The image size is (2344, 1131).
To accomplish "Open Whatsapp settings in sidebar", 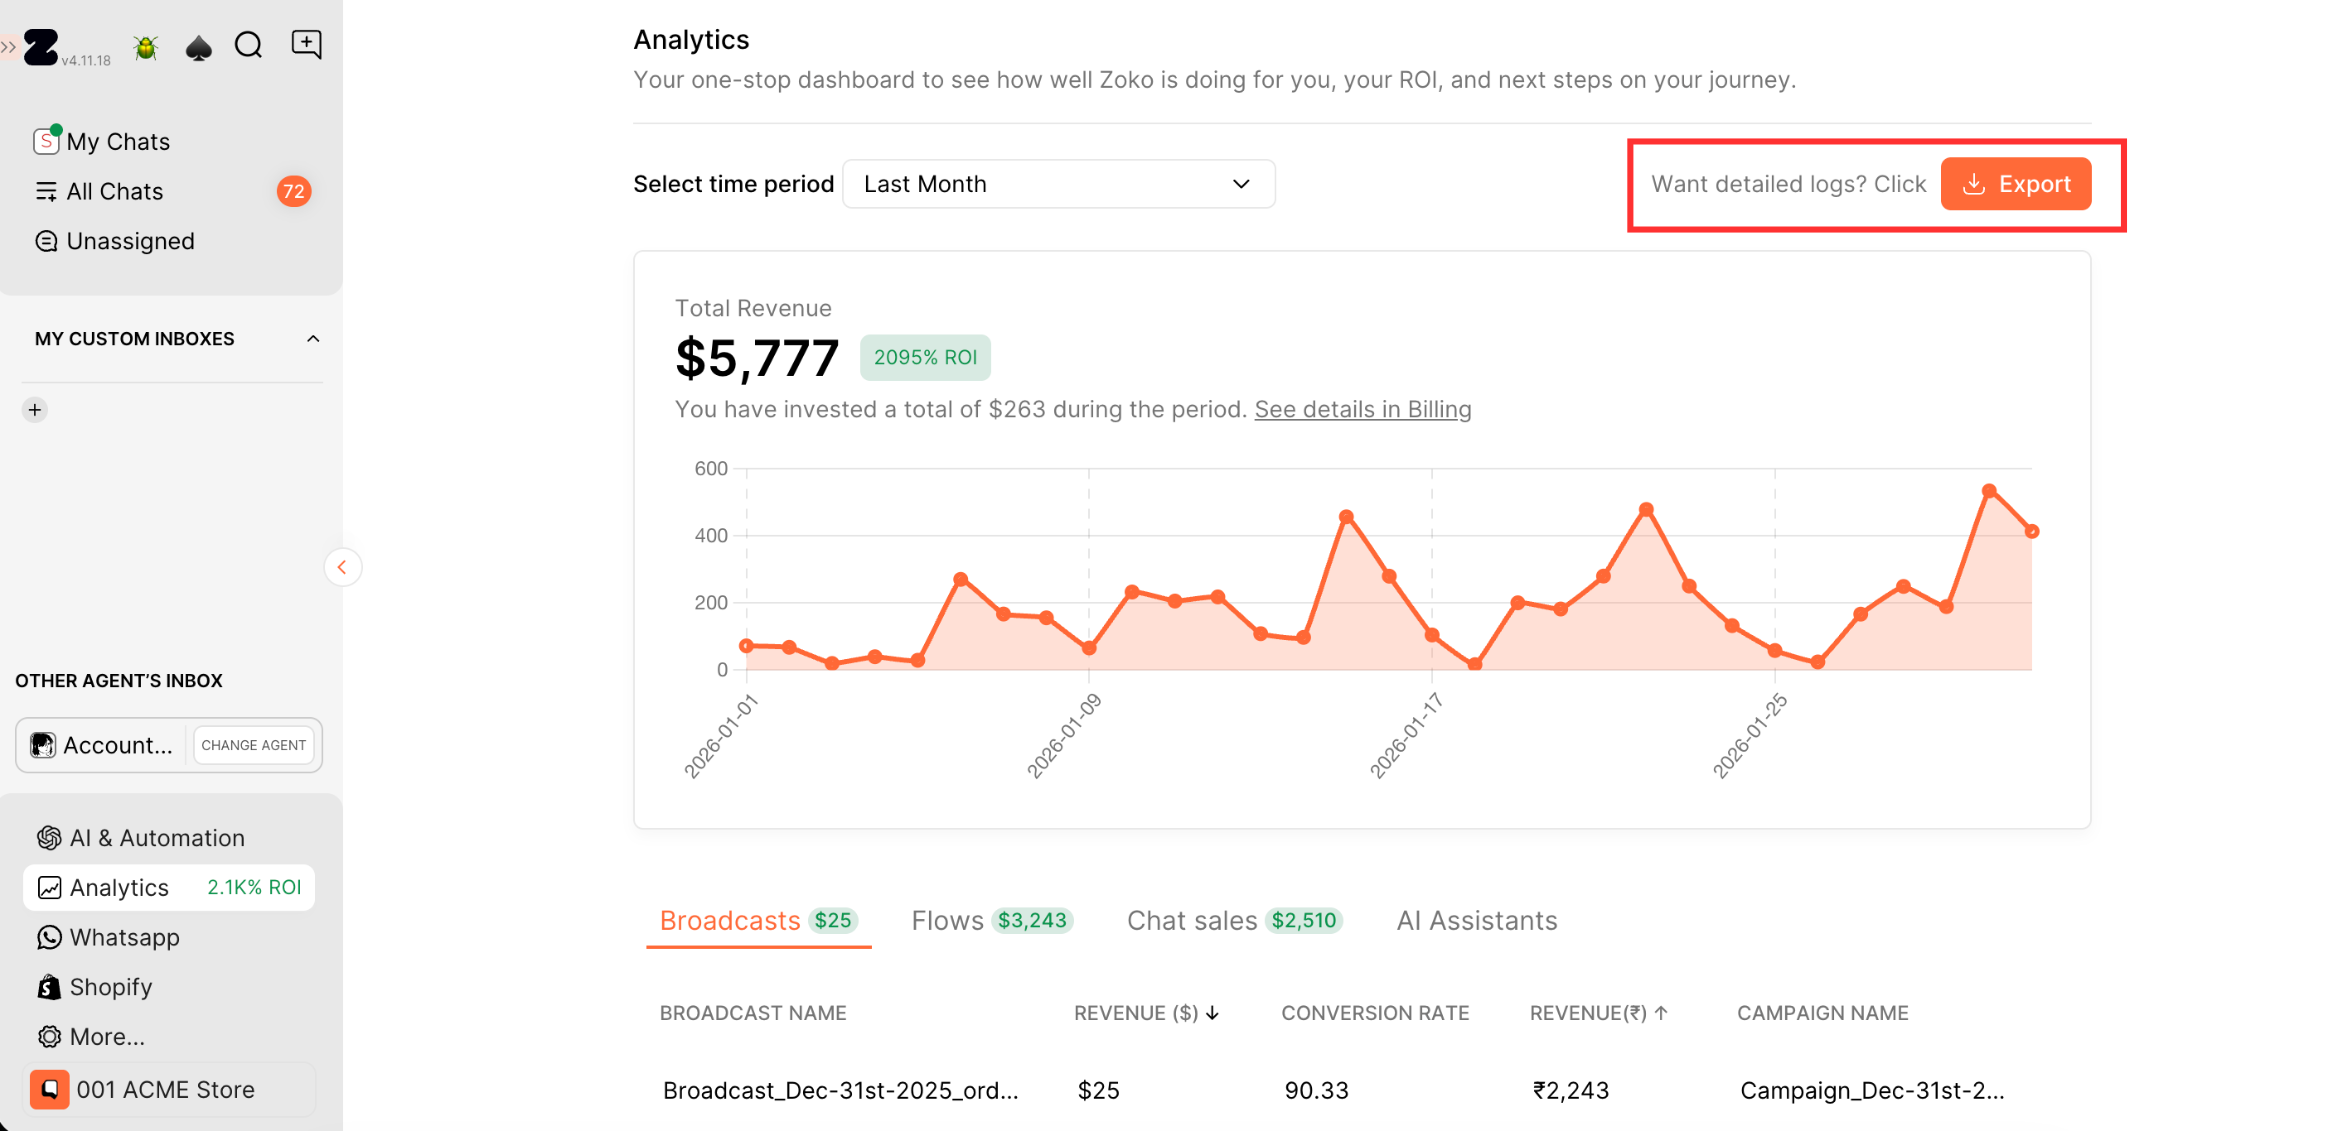I will 124,937.
